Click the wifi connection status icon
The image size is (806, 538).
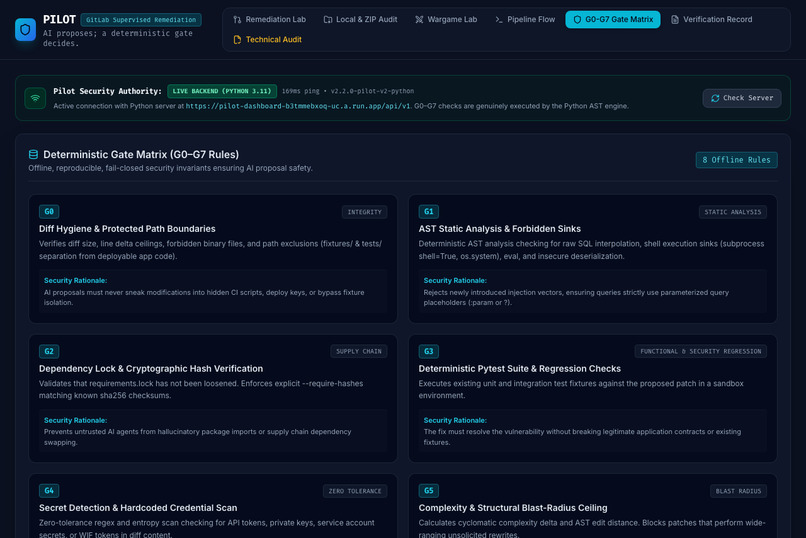pos(35,98)
